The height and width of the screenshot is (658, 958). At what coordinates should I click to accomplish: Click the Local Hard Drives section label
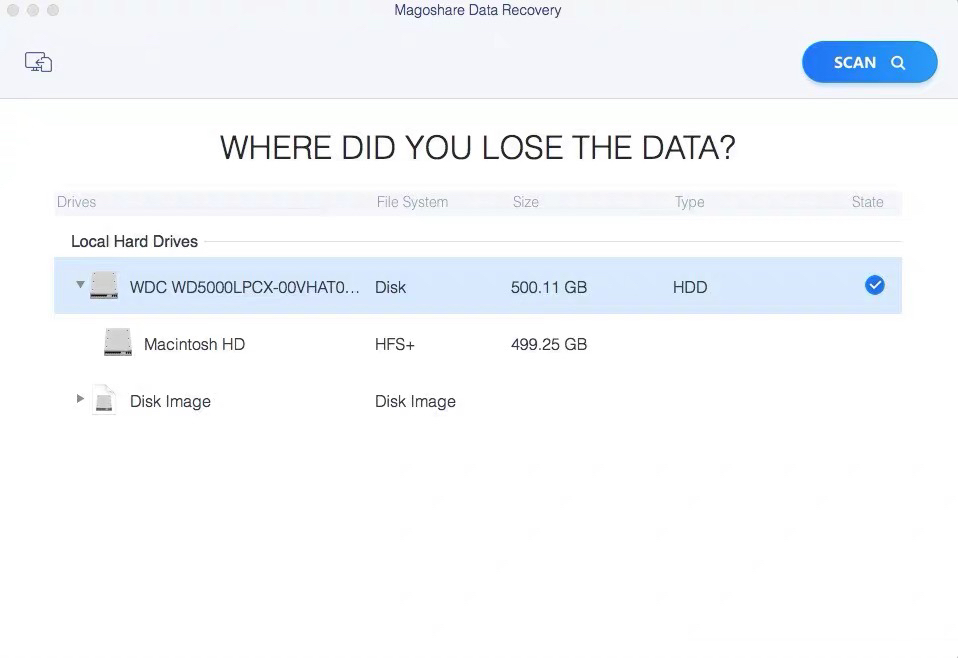(x=134, y=241)
